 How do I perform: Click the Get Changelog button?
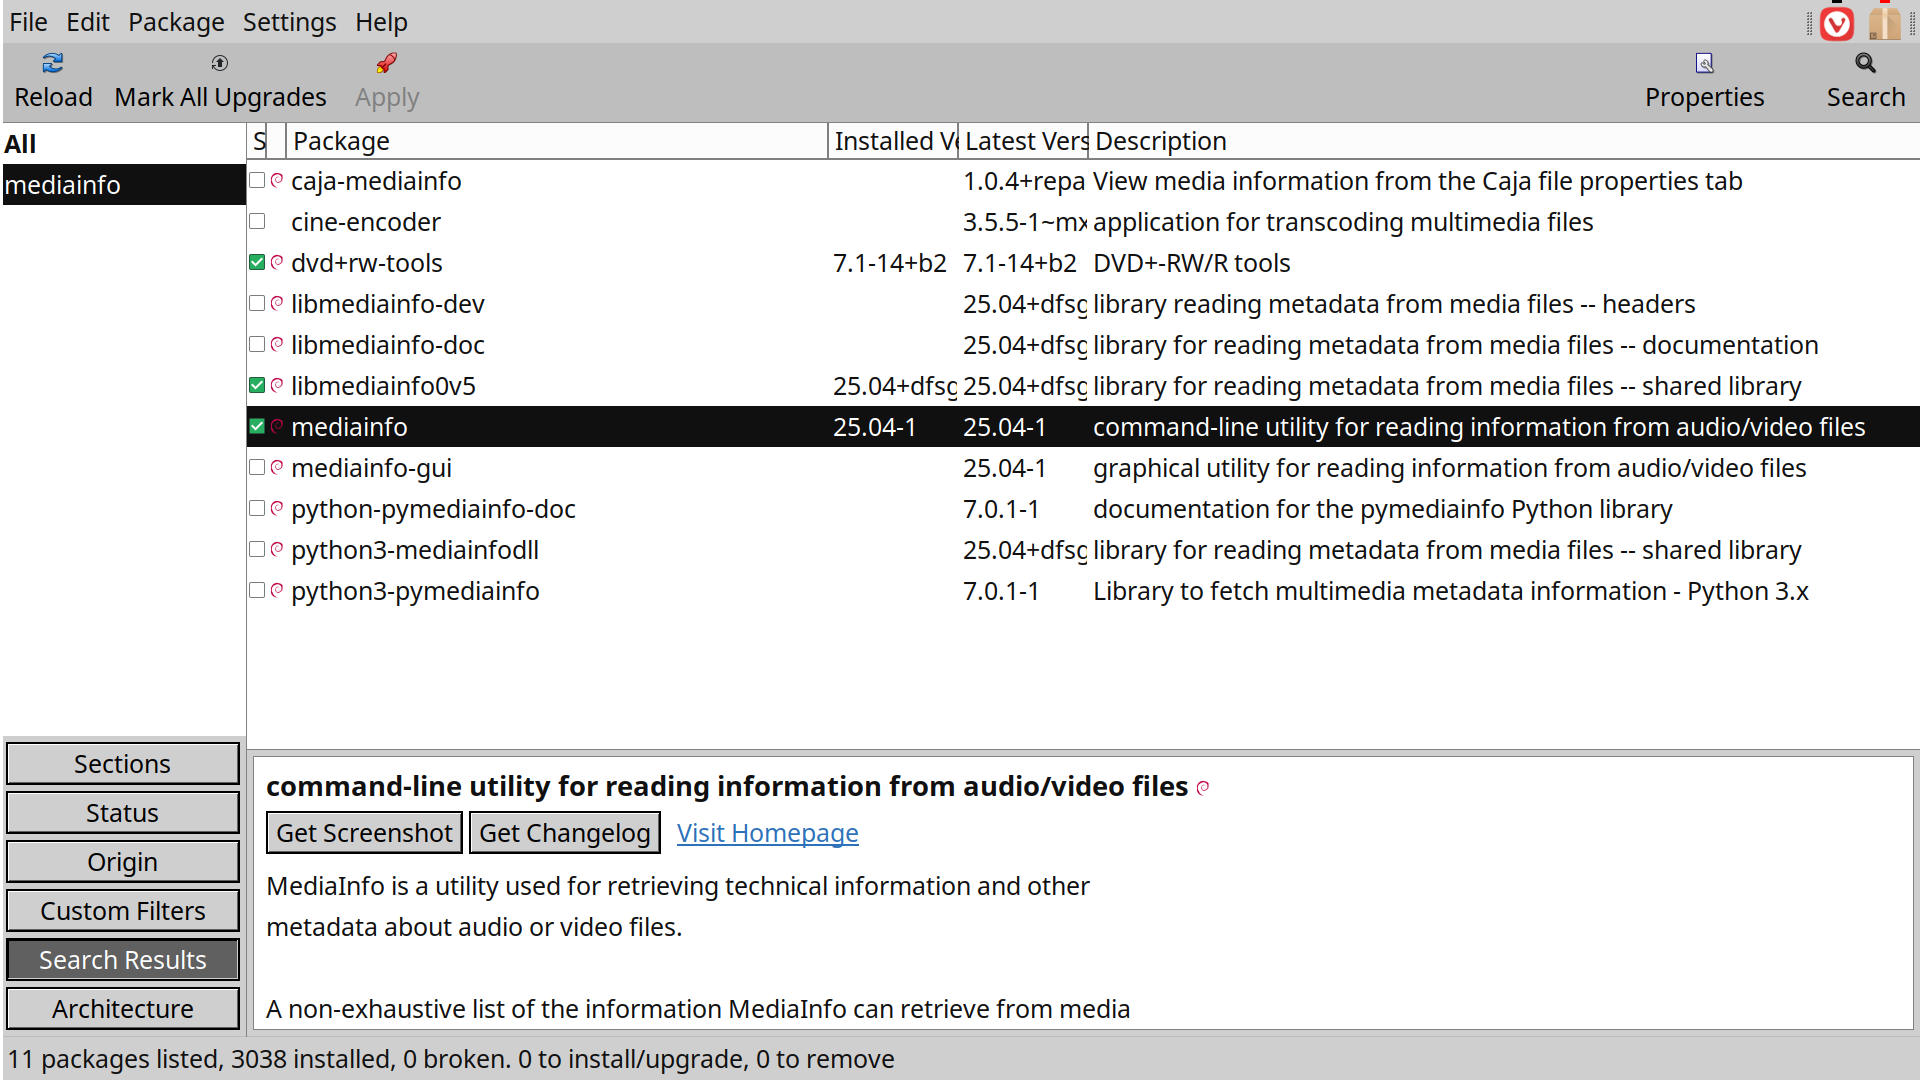tap(564, 832)
